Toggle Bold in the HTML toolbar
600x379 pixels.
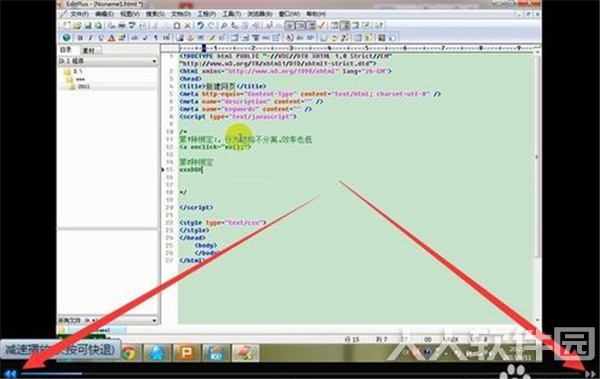tap(80, 38)
